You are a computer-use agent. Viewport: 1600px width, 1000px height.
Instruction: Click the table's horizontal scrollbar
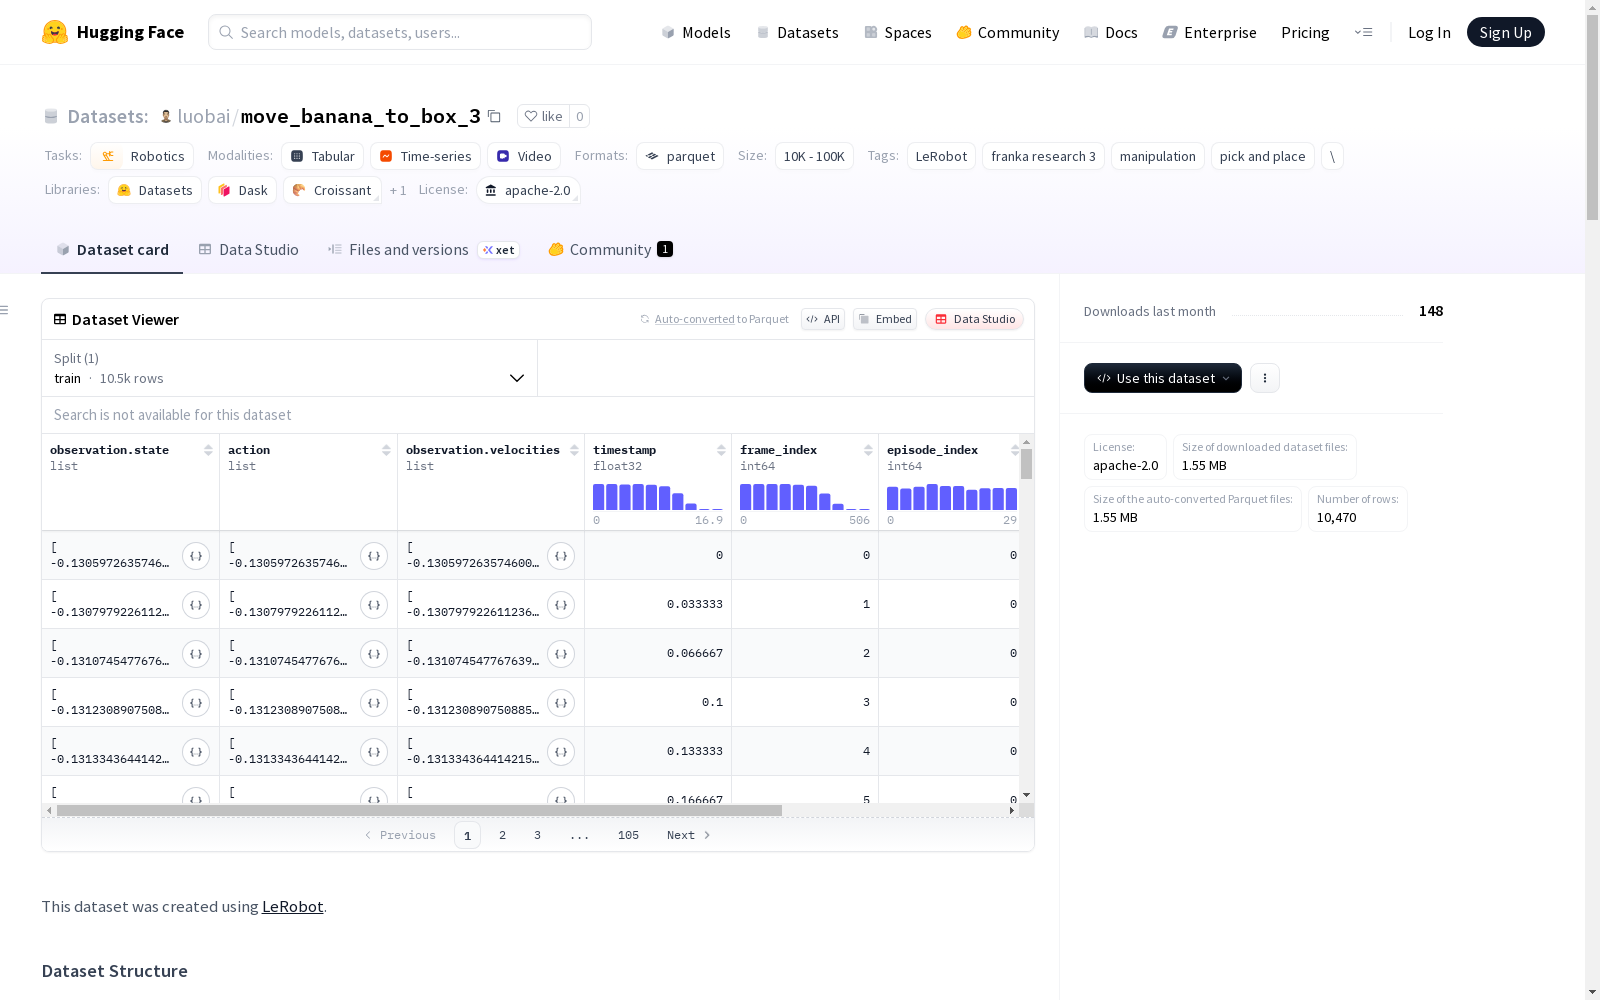pyautogui.click(x=419, y=810)
